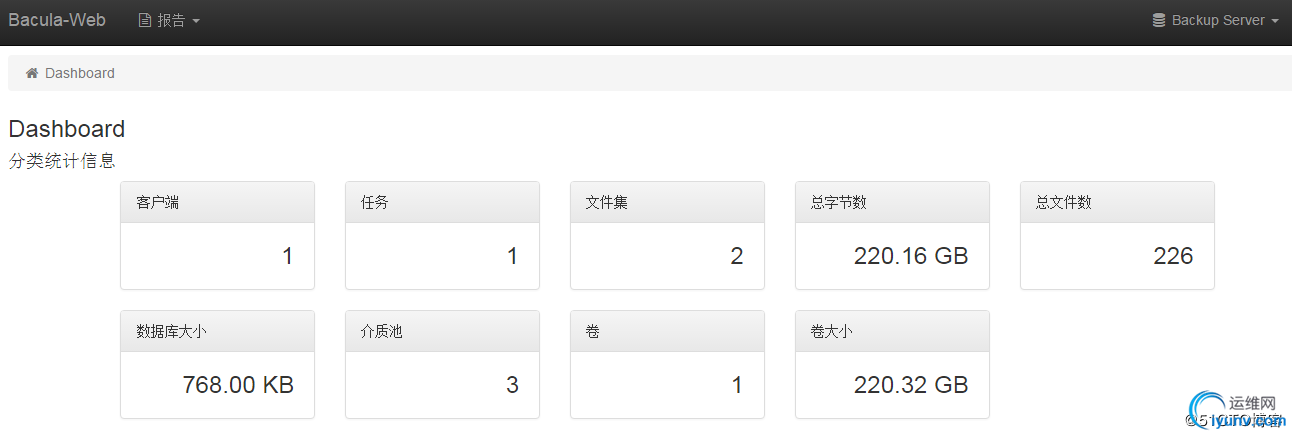This screenshot has height=437, width=1292.
Task: Click the 总文件数 card showing 226
Action: coord(1117,236)
